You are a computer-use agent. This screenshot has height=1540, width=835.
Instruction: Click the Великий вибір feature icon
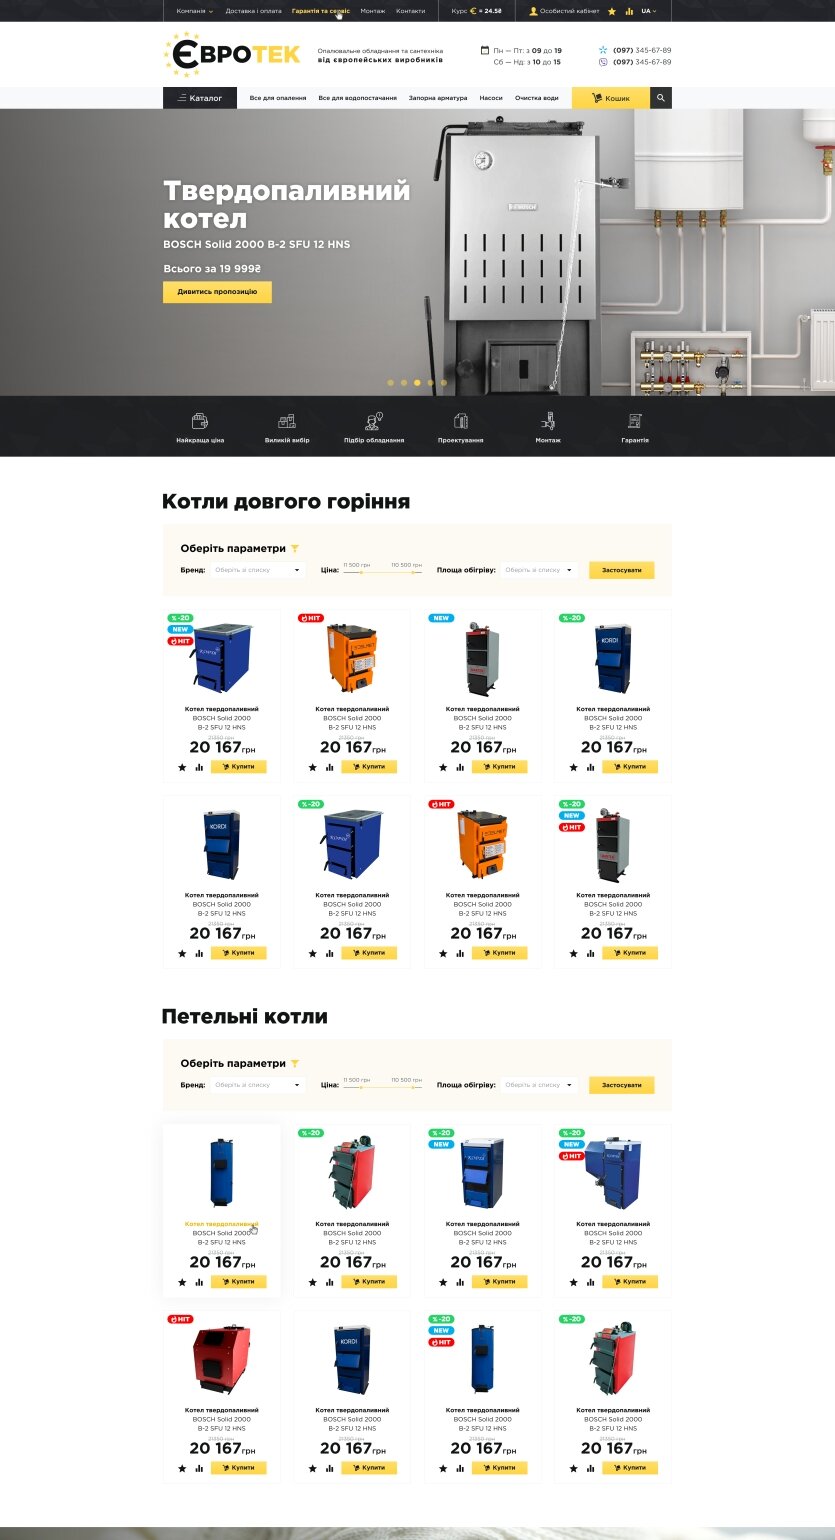tap(287, 421)
